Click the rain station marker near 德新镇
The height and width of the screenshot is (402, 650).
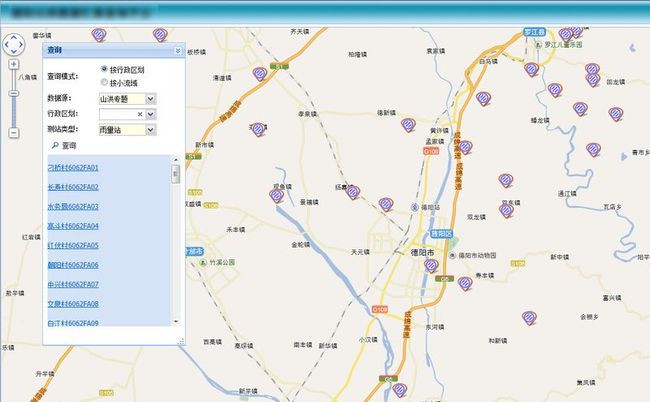pos(408,125)
